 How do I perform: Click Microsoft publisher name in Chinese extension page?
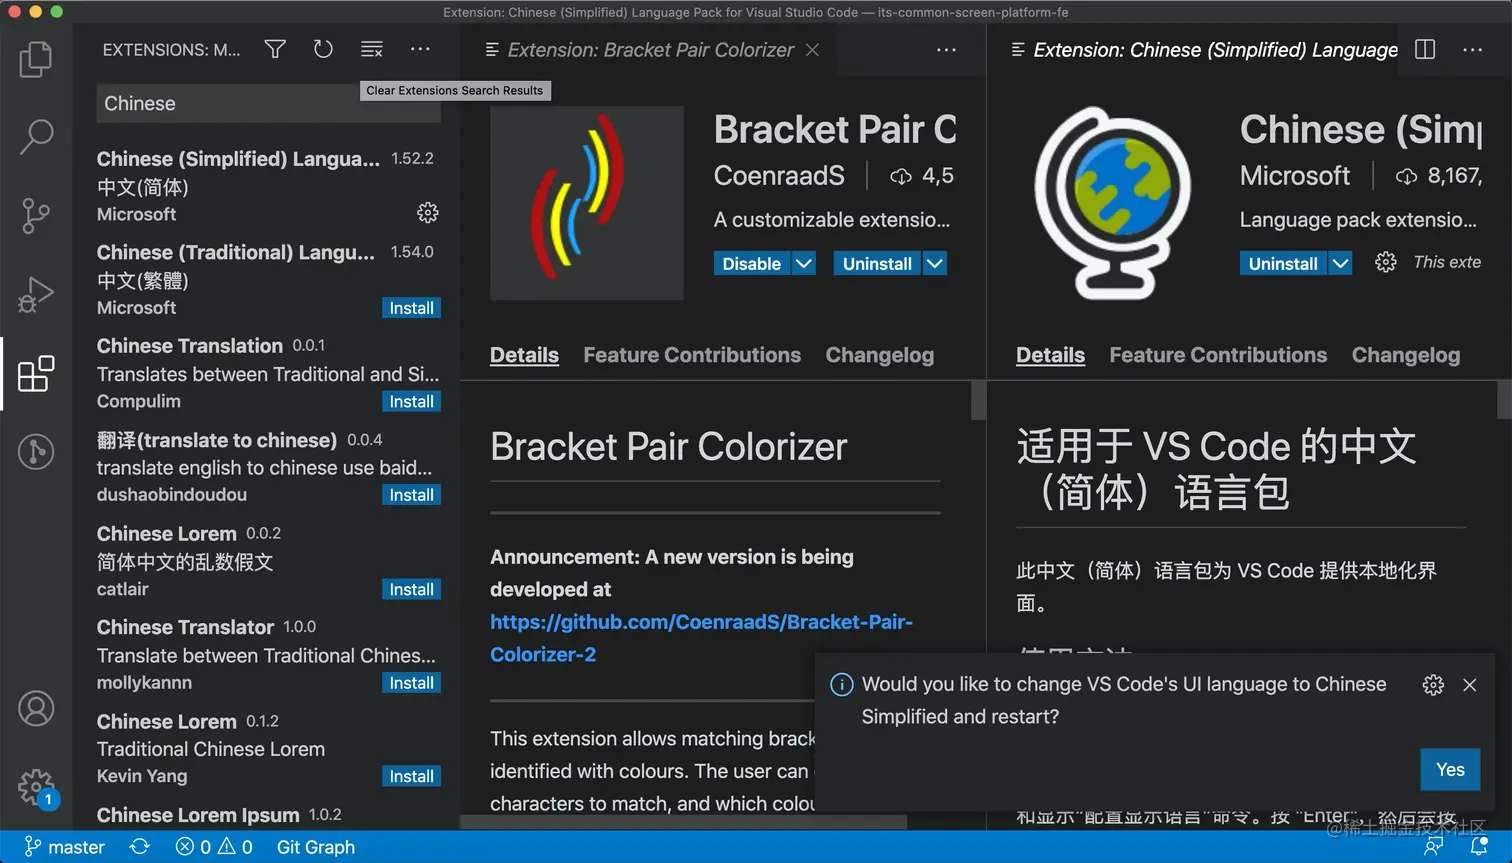pos(1295,176)
